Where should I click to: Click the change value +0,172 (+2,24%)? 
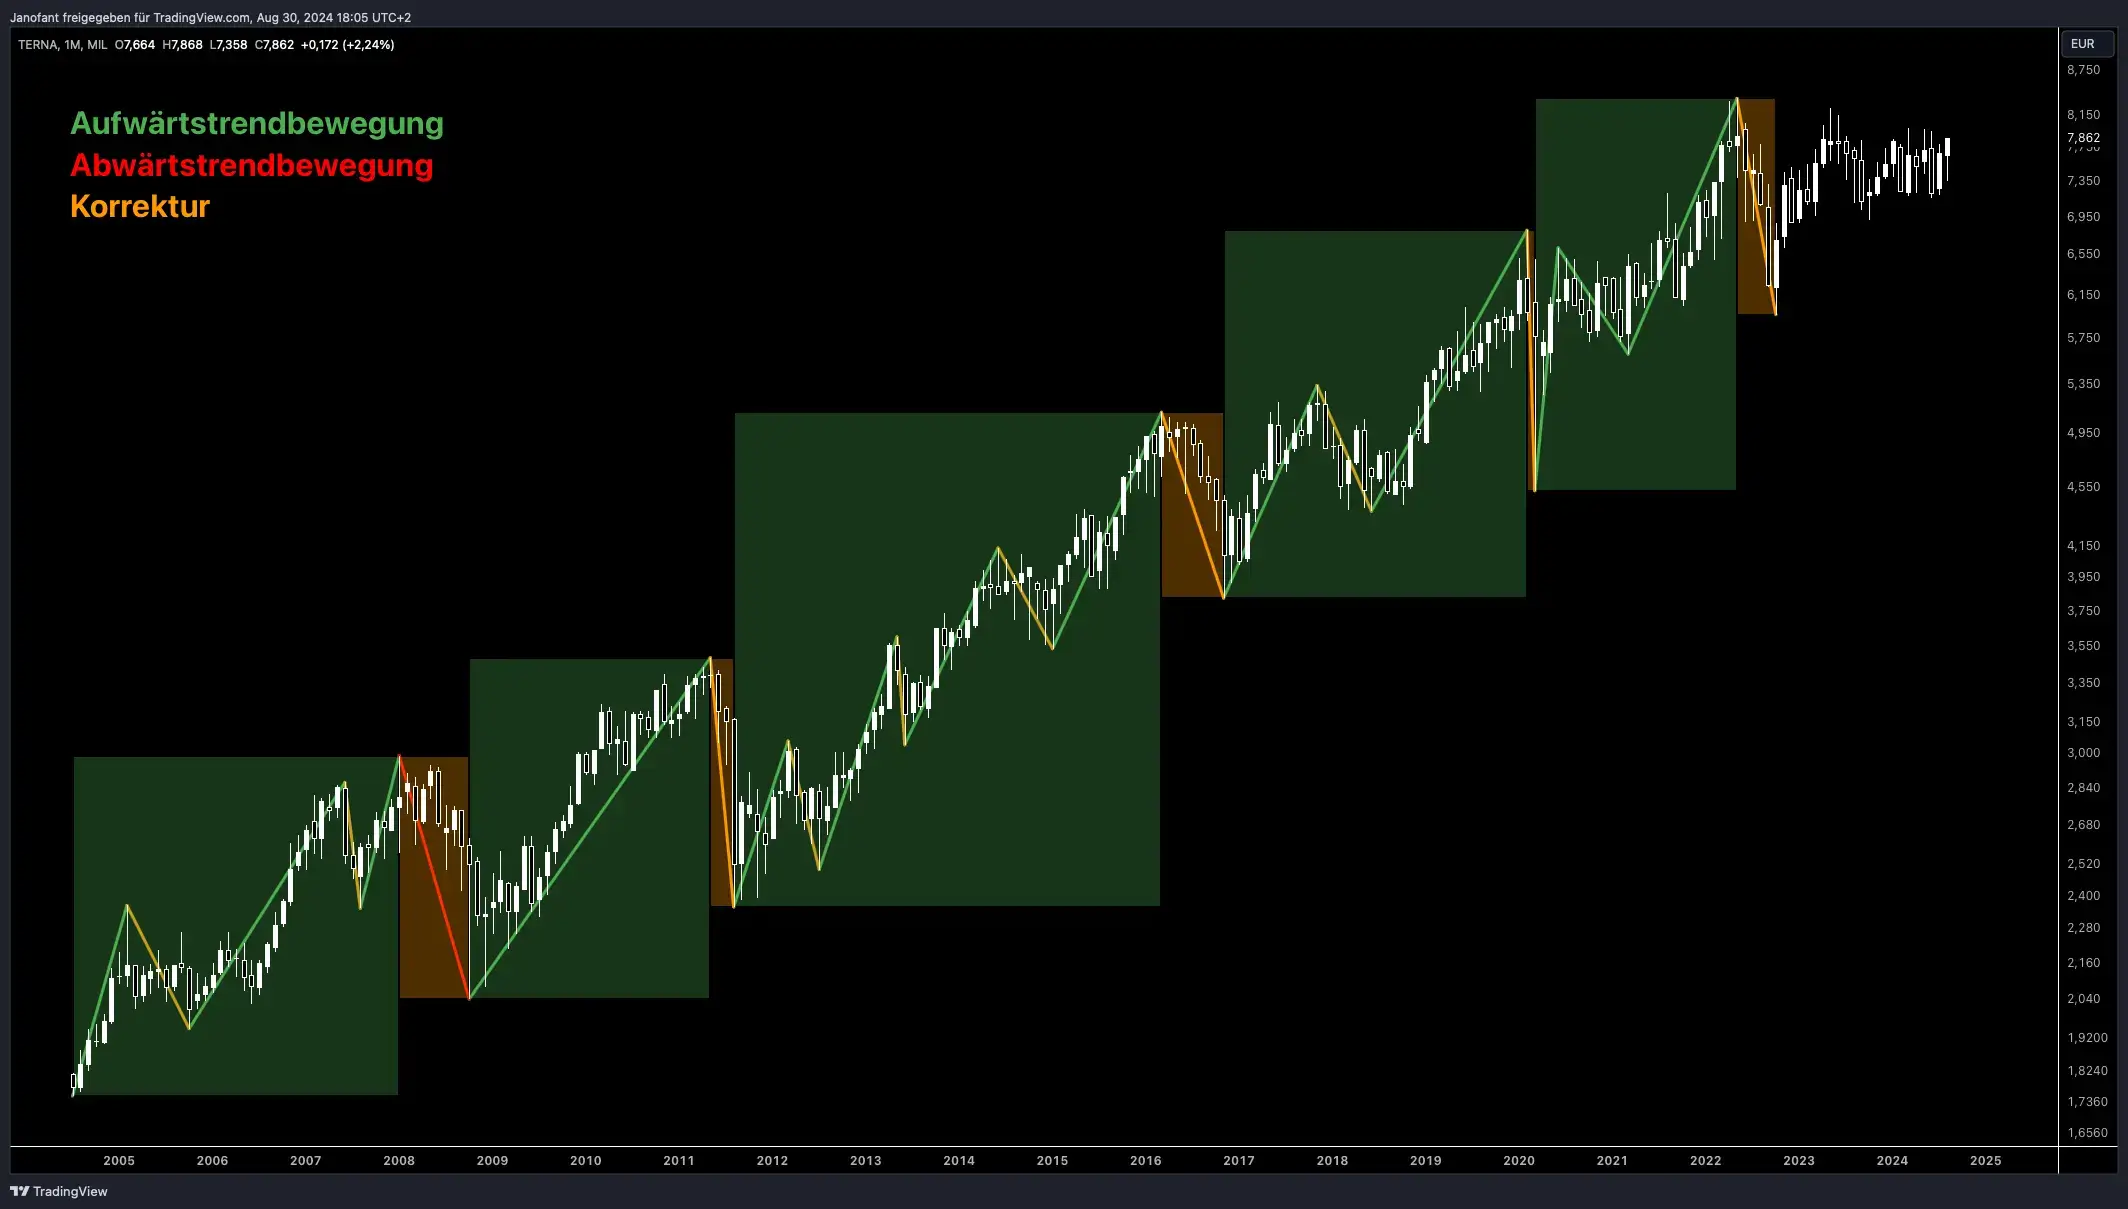(x=347, y=45)
